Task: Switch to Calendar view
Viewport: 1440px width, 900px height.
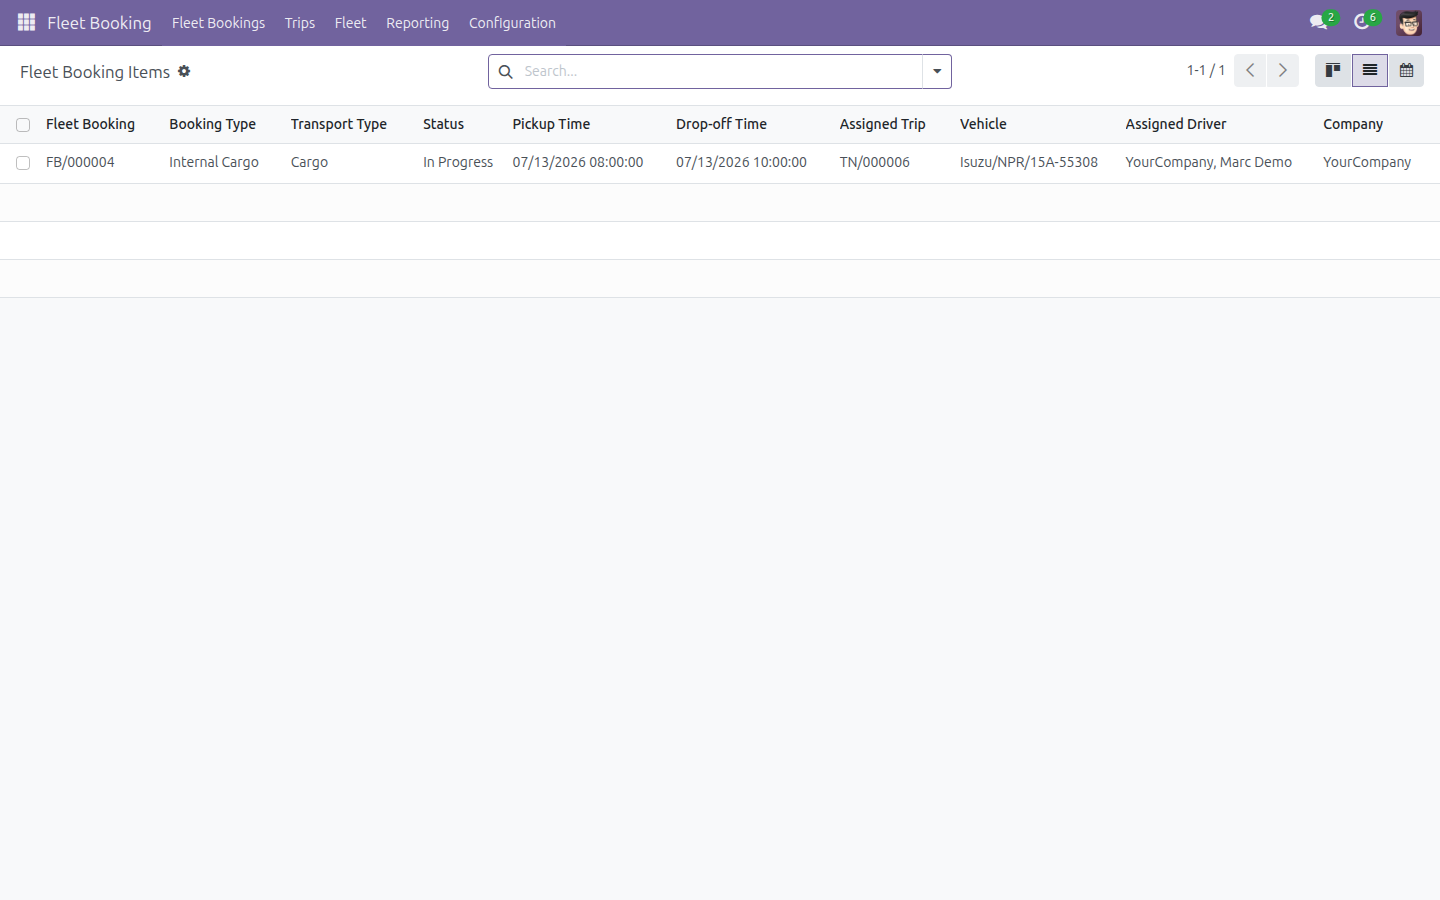Action: 1406,70
